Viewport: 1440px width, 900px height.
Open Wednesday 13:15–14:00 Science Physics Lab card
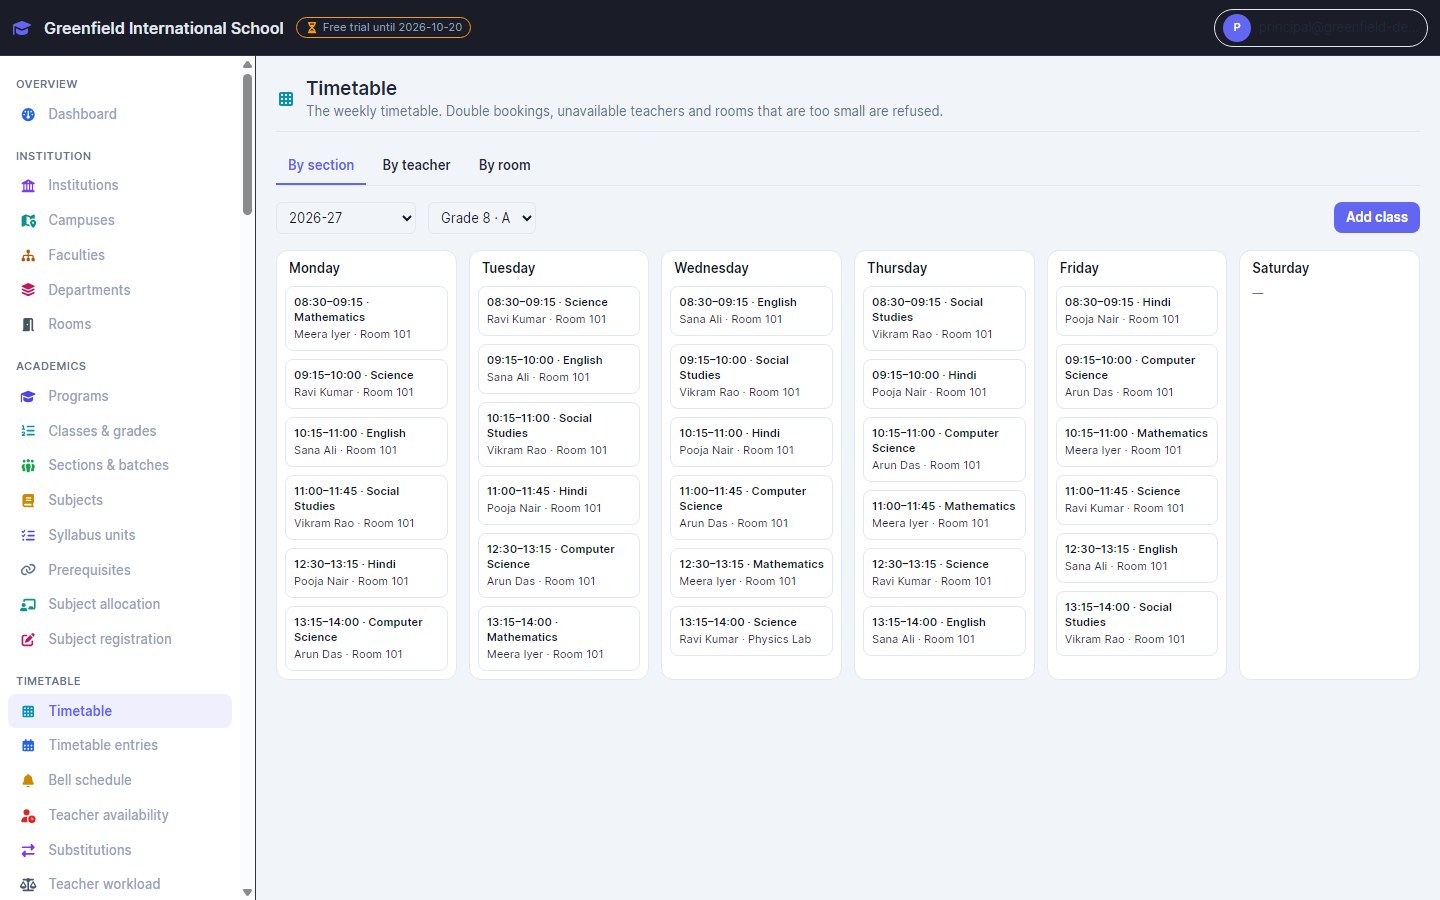pyautogui.click(x=751, y=631)
